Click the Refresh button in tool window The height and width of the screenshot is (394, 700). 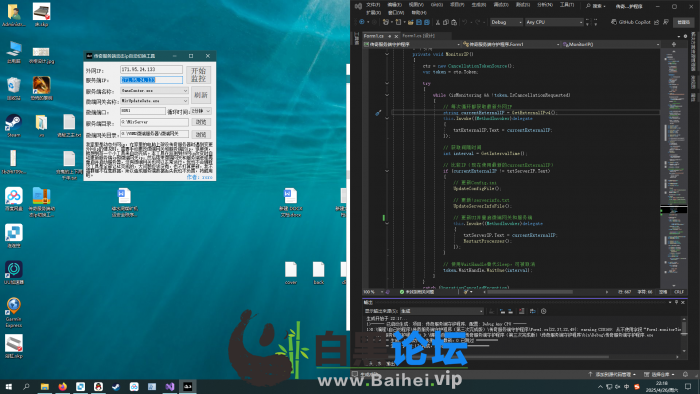pos(200,95)
